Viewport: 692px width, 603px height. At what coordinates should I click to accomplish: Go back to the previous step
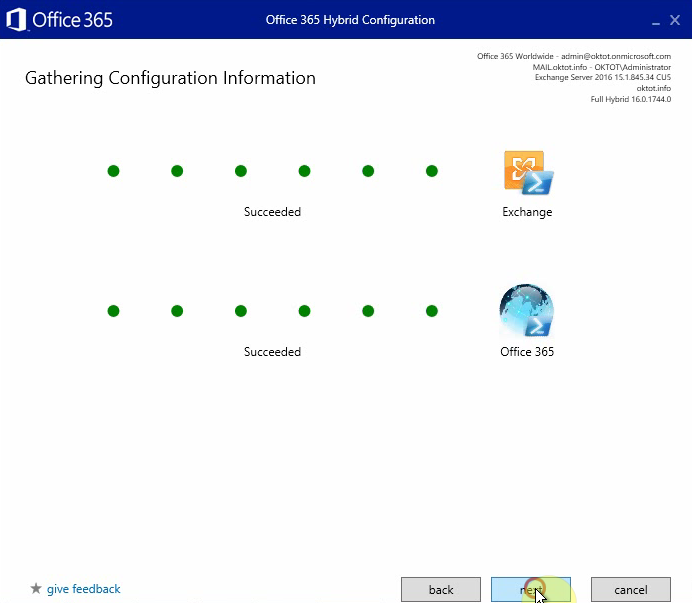coord(441,589)
